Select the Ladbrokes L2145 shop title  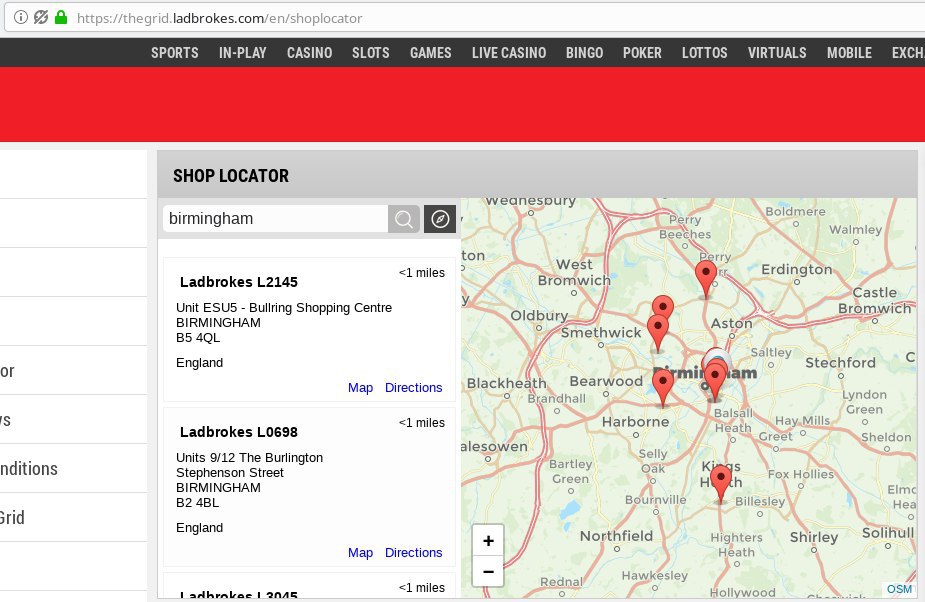pyautogui.click(x=239, y=282)
